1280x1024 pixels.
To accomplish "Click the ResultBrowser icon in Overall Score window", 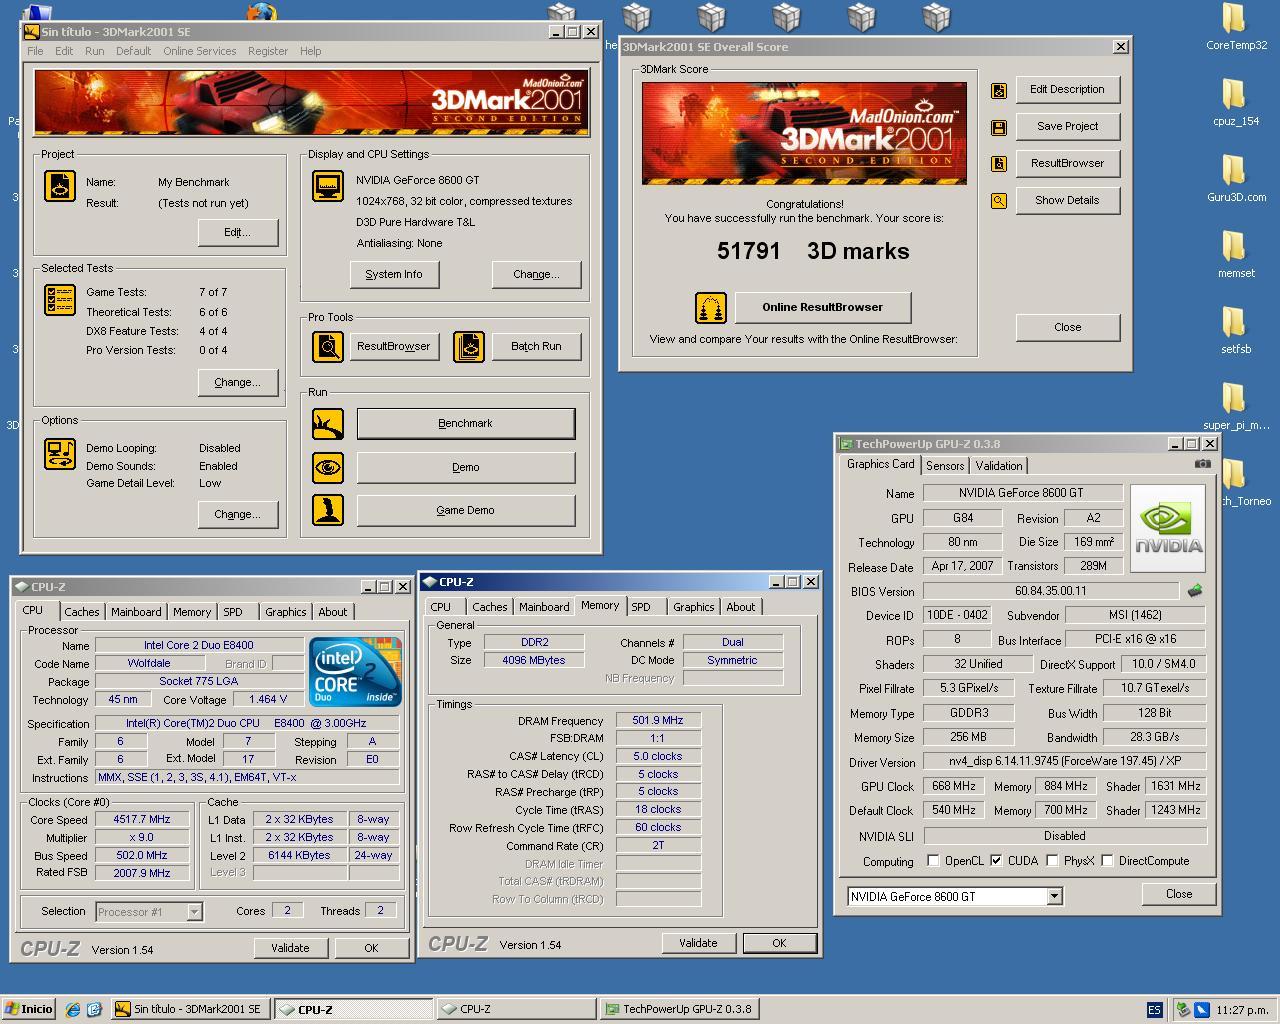I will pyautogui.click(x=998, y=164).
